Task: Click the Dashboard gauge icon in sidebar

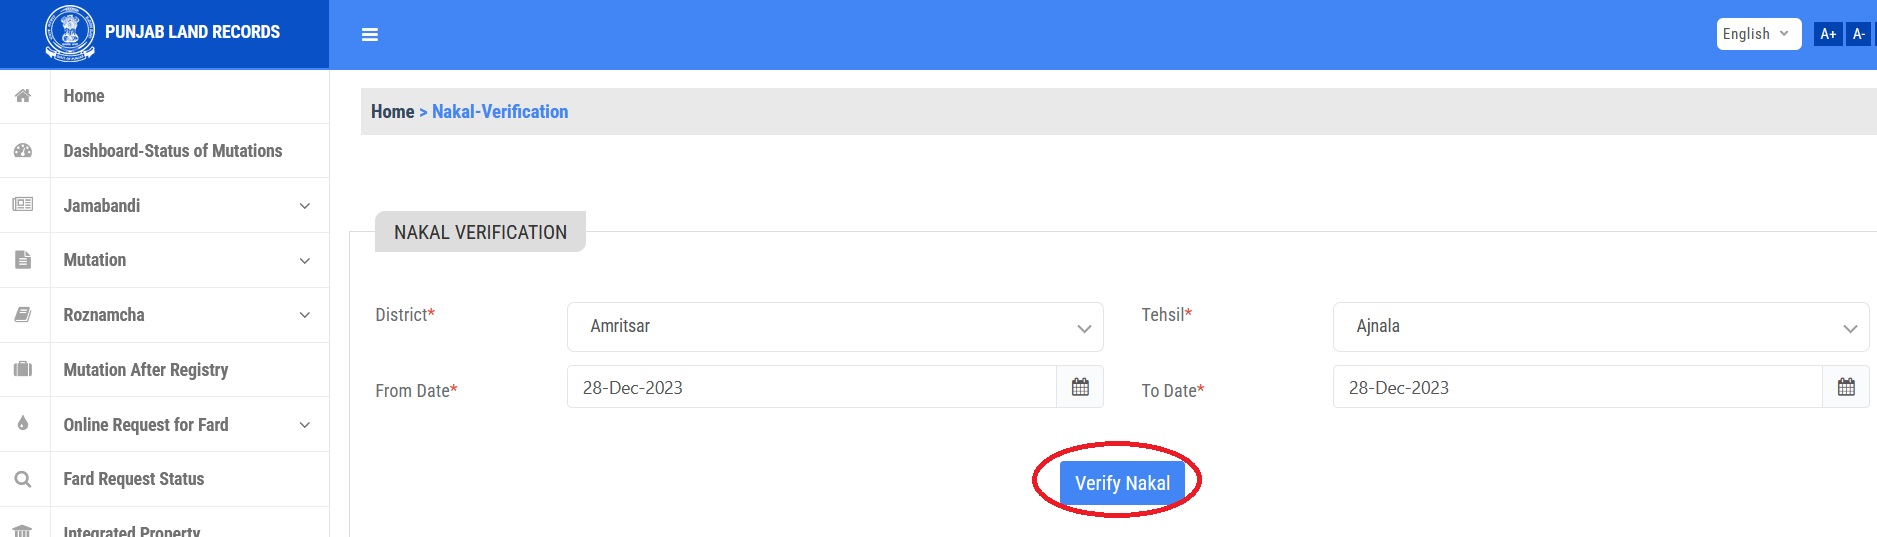Action: (x=23, y=151)
